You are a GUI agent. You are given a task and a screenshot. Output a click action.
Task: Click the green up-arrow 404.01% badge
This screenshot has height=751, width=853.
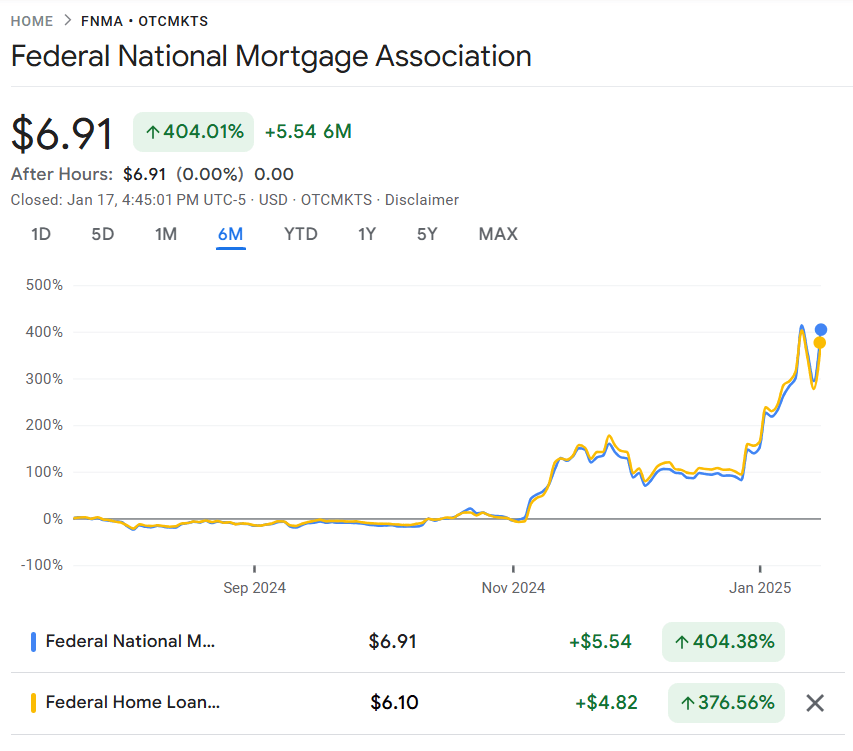pos(192,131)
